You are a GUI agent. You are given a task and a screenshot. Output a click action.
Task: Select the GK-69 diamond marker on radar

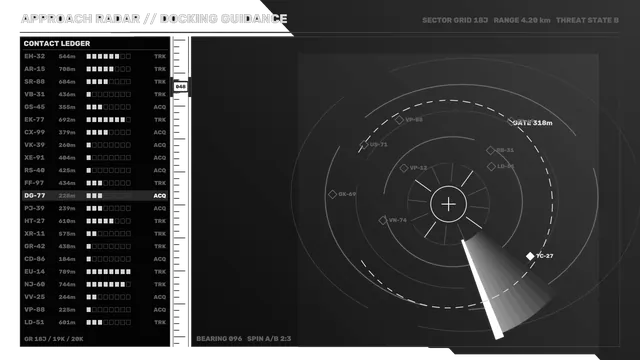click(332, 194)
